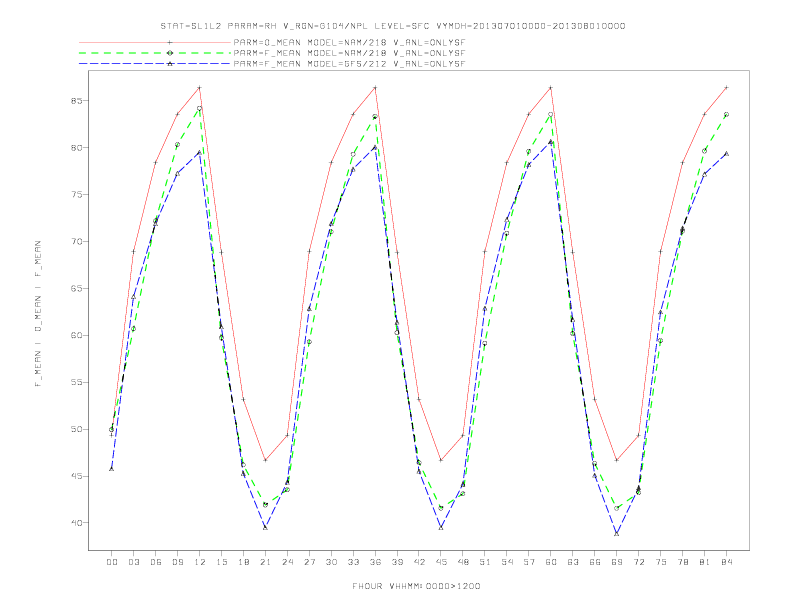
Task: Click x-axis tick label 24
Action: (287, 562)
